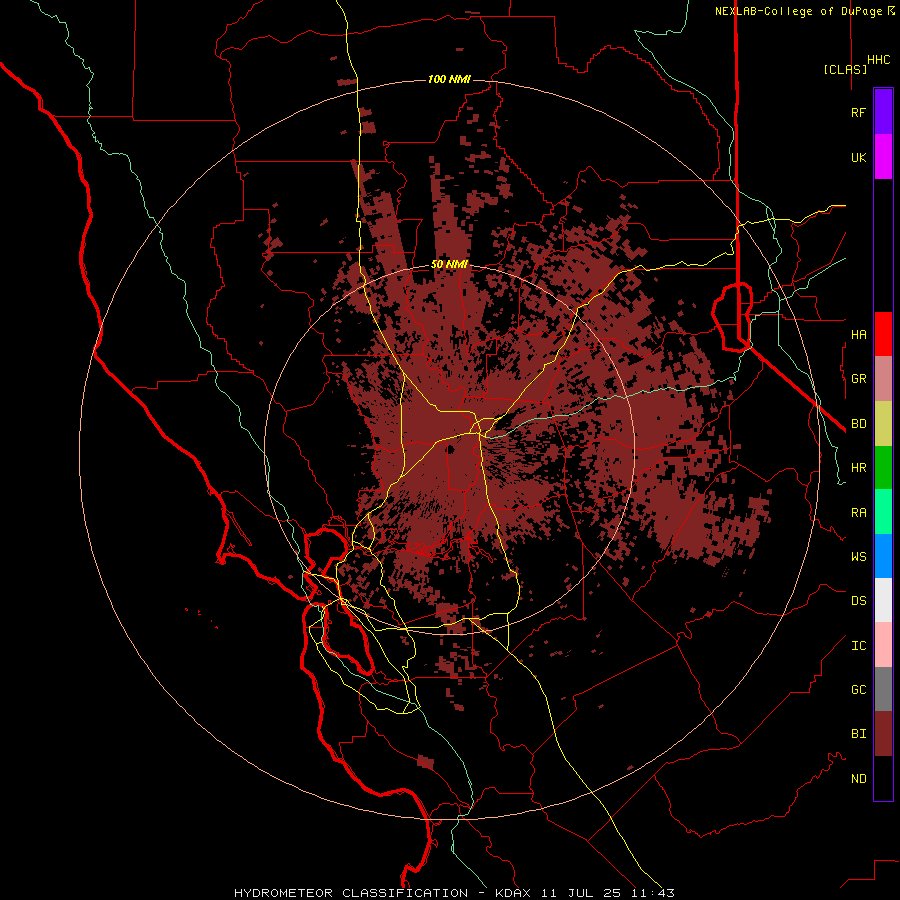
Task: Click the BD legend label
Action: 858,424
